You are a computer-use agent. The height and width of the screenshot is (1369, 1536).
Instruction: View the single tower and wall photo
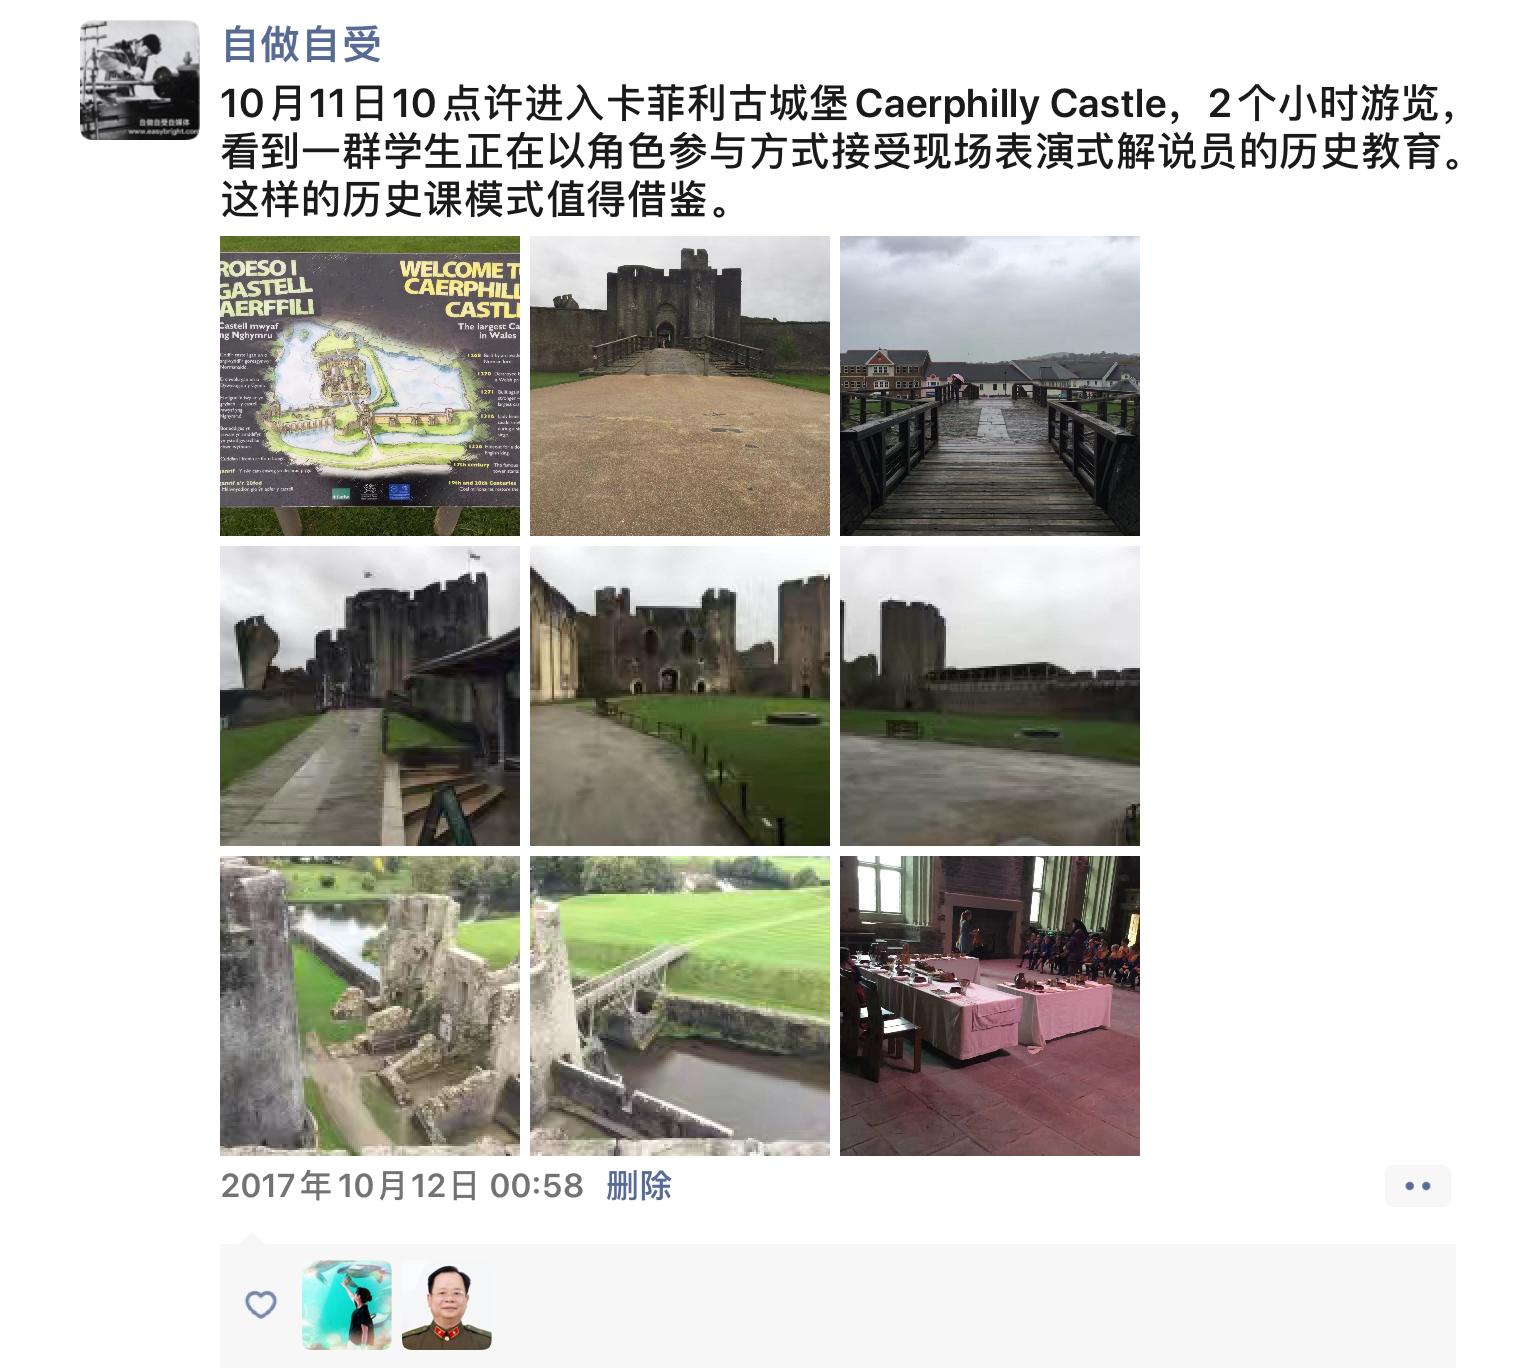(990, 696)
